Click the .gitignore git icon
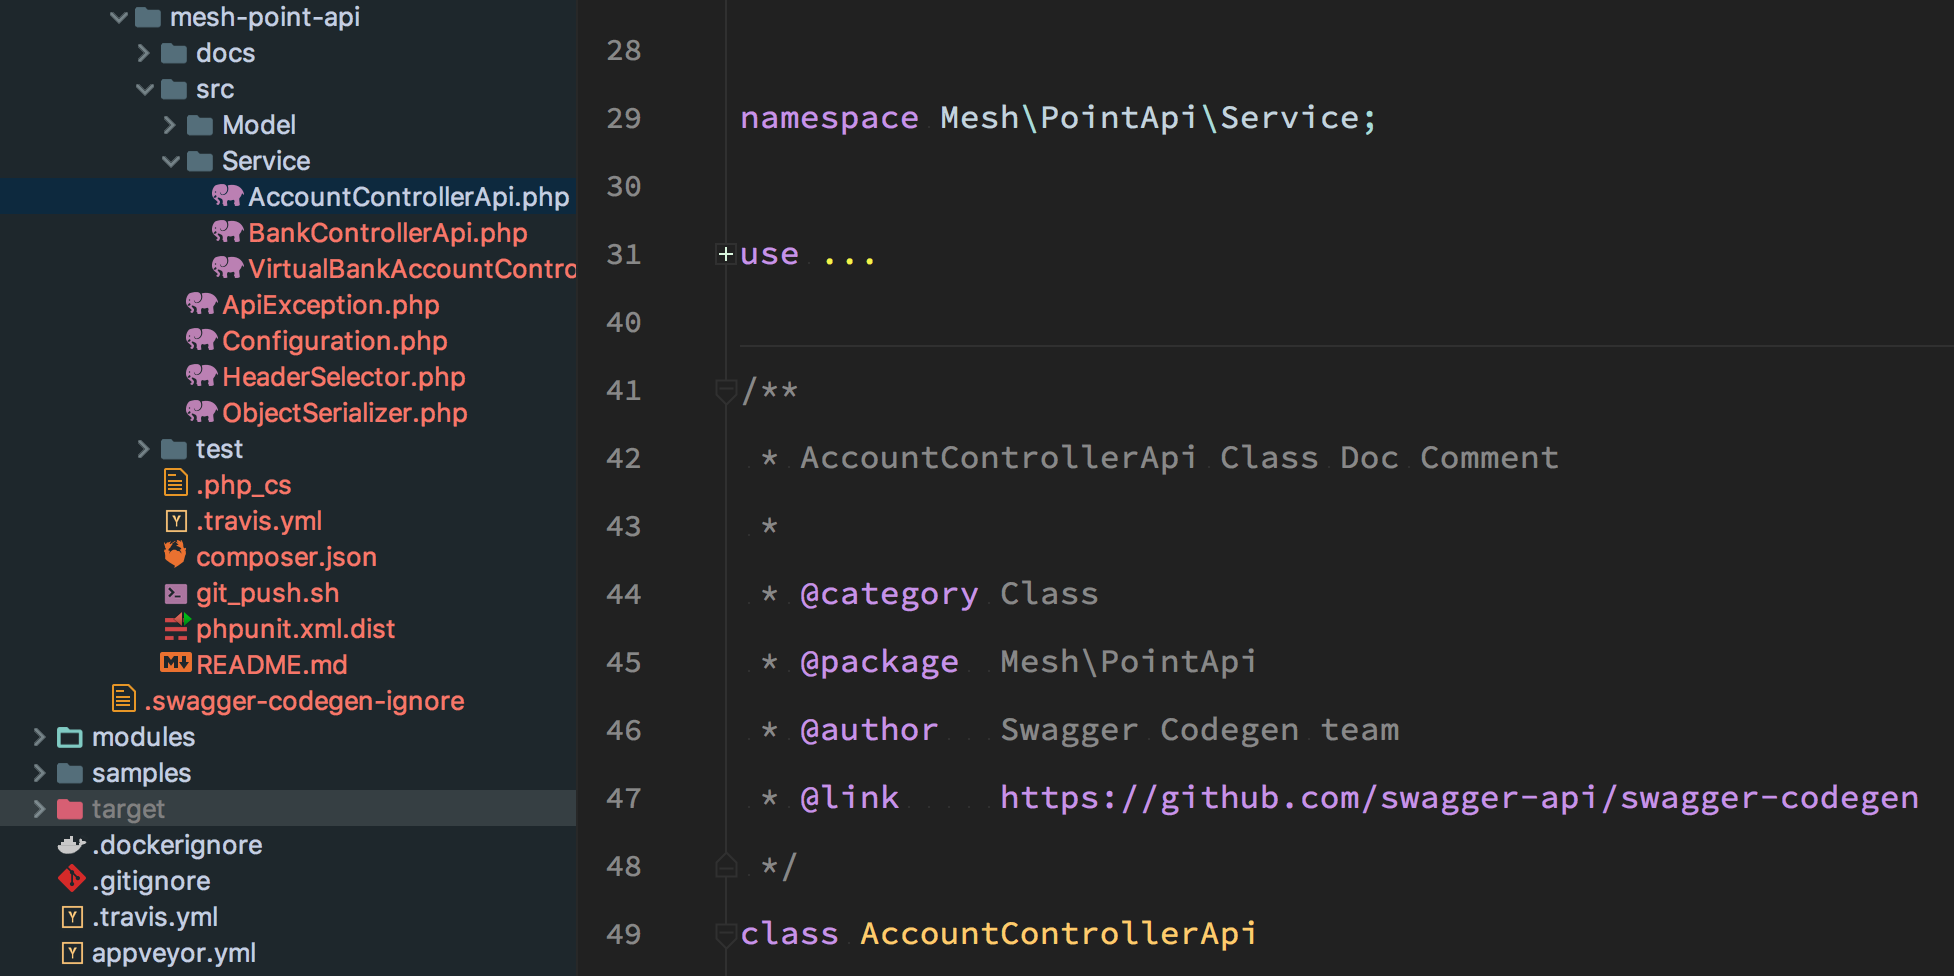 coord(71,880)
